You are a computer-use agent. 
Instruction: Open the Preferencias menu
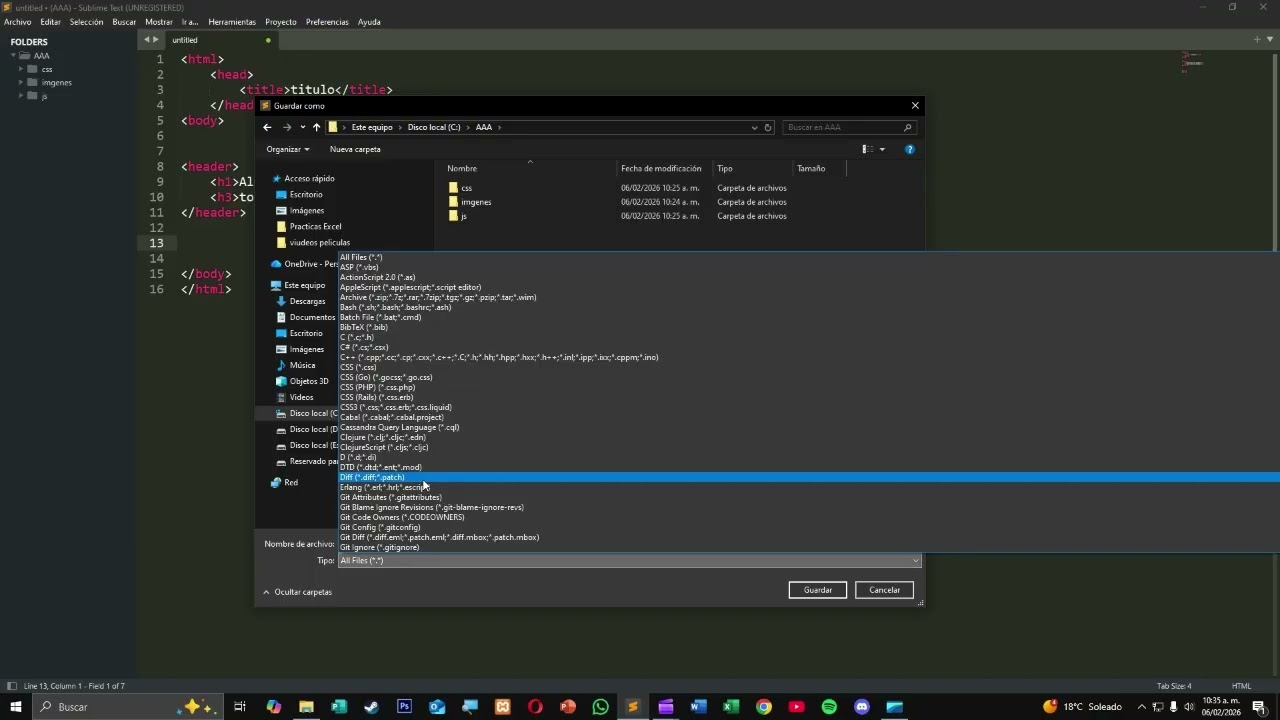pyautogui.click(x=327, y=22)
